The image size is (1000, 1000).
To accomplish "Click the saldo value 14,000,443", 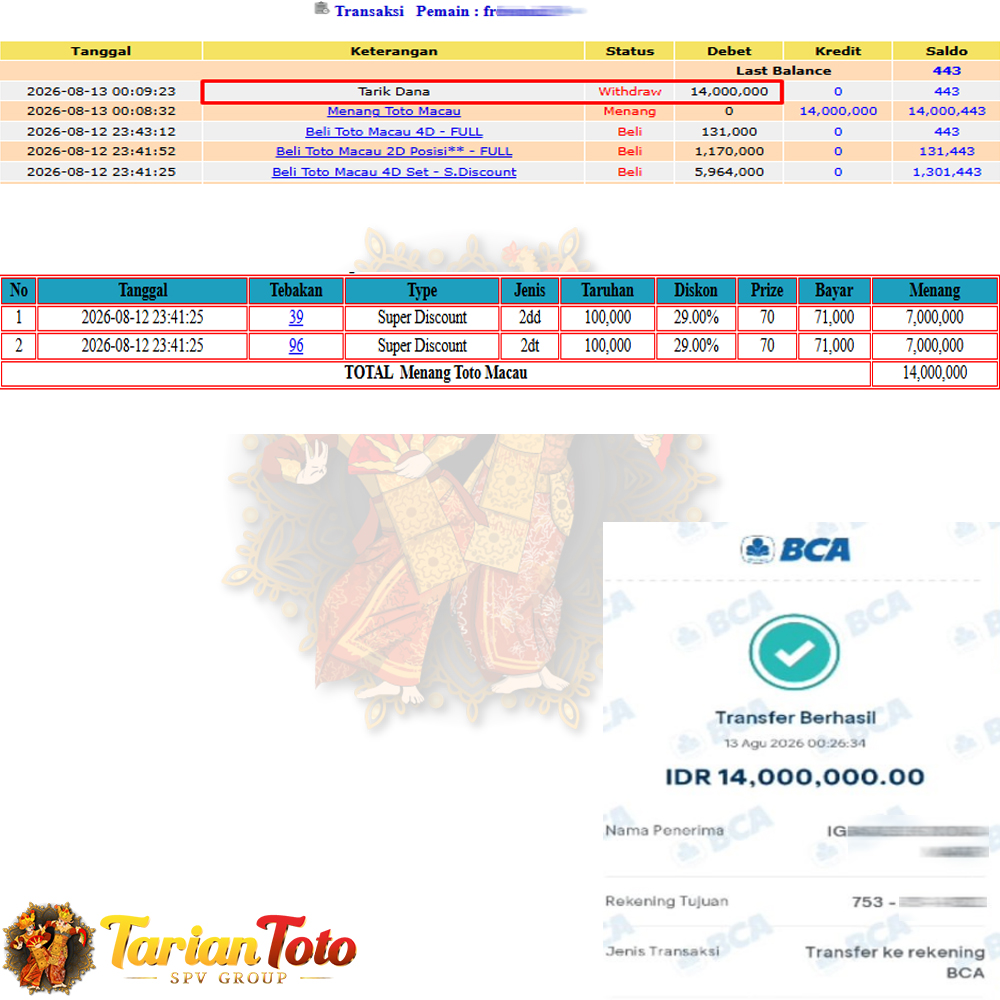I will pyautogui.click(x=946, y=111).
